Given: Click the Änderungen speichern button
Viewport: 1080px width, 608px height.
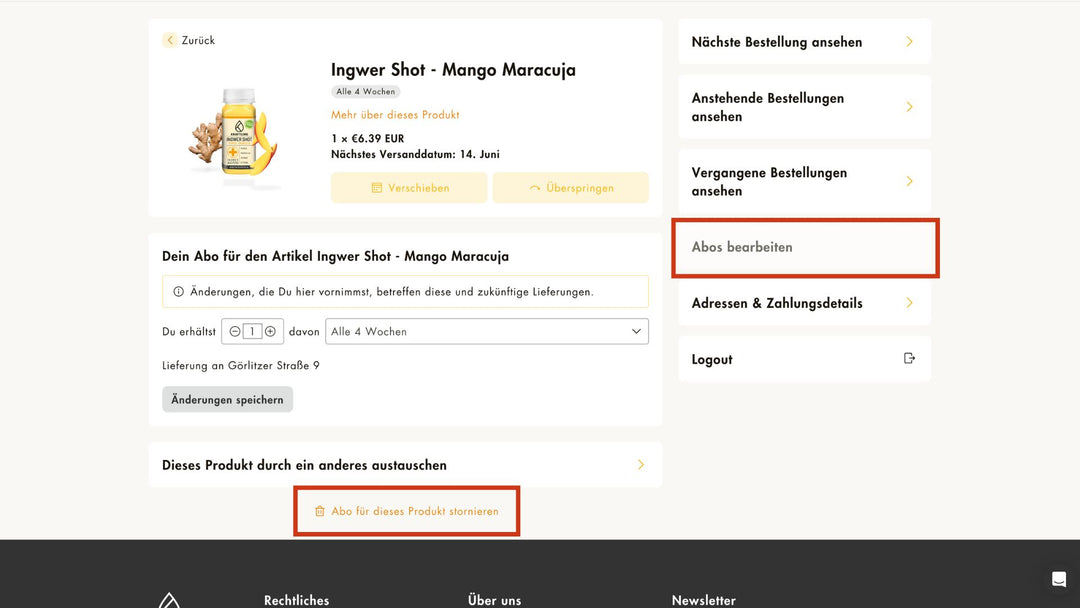Looking at the screenshot, I should [x=227, y=399].
